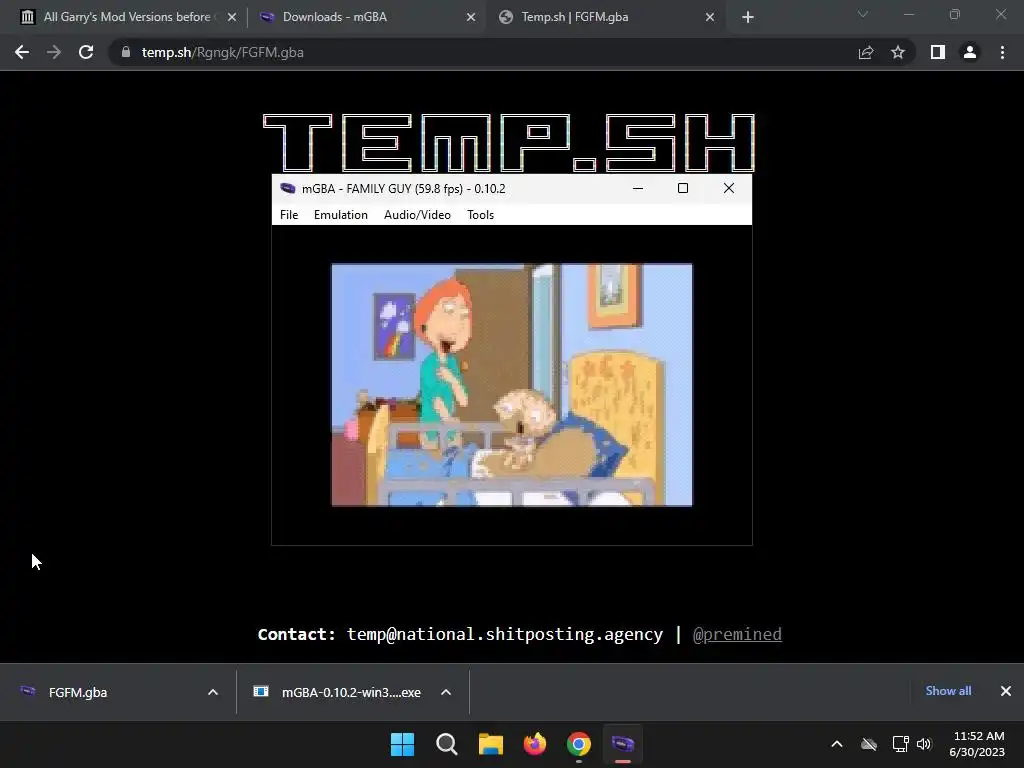Open Chrome's three-dot menu
Image resolution: width=1024 pixels, height=768 pixels.
click(x=1002, y=52)
